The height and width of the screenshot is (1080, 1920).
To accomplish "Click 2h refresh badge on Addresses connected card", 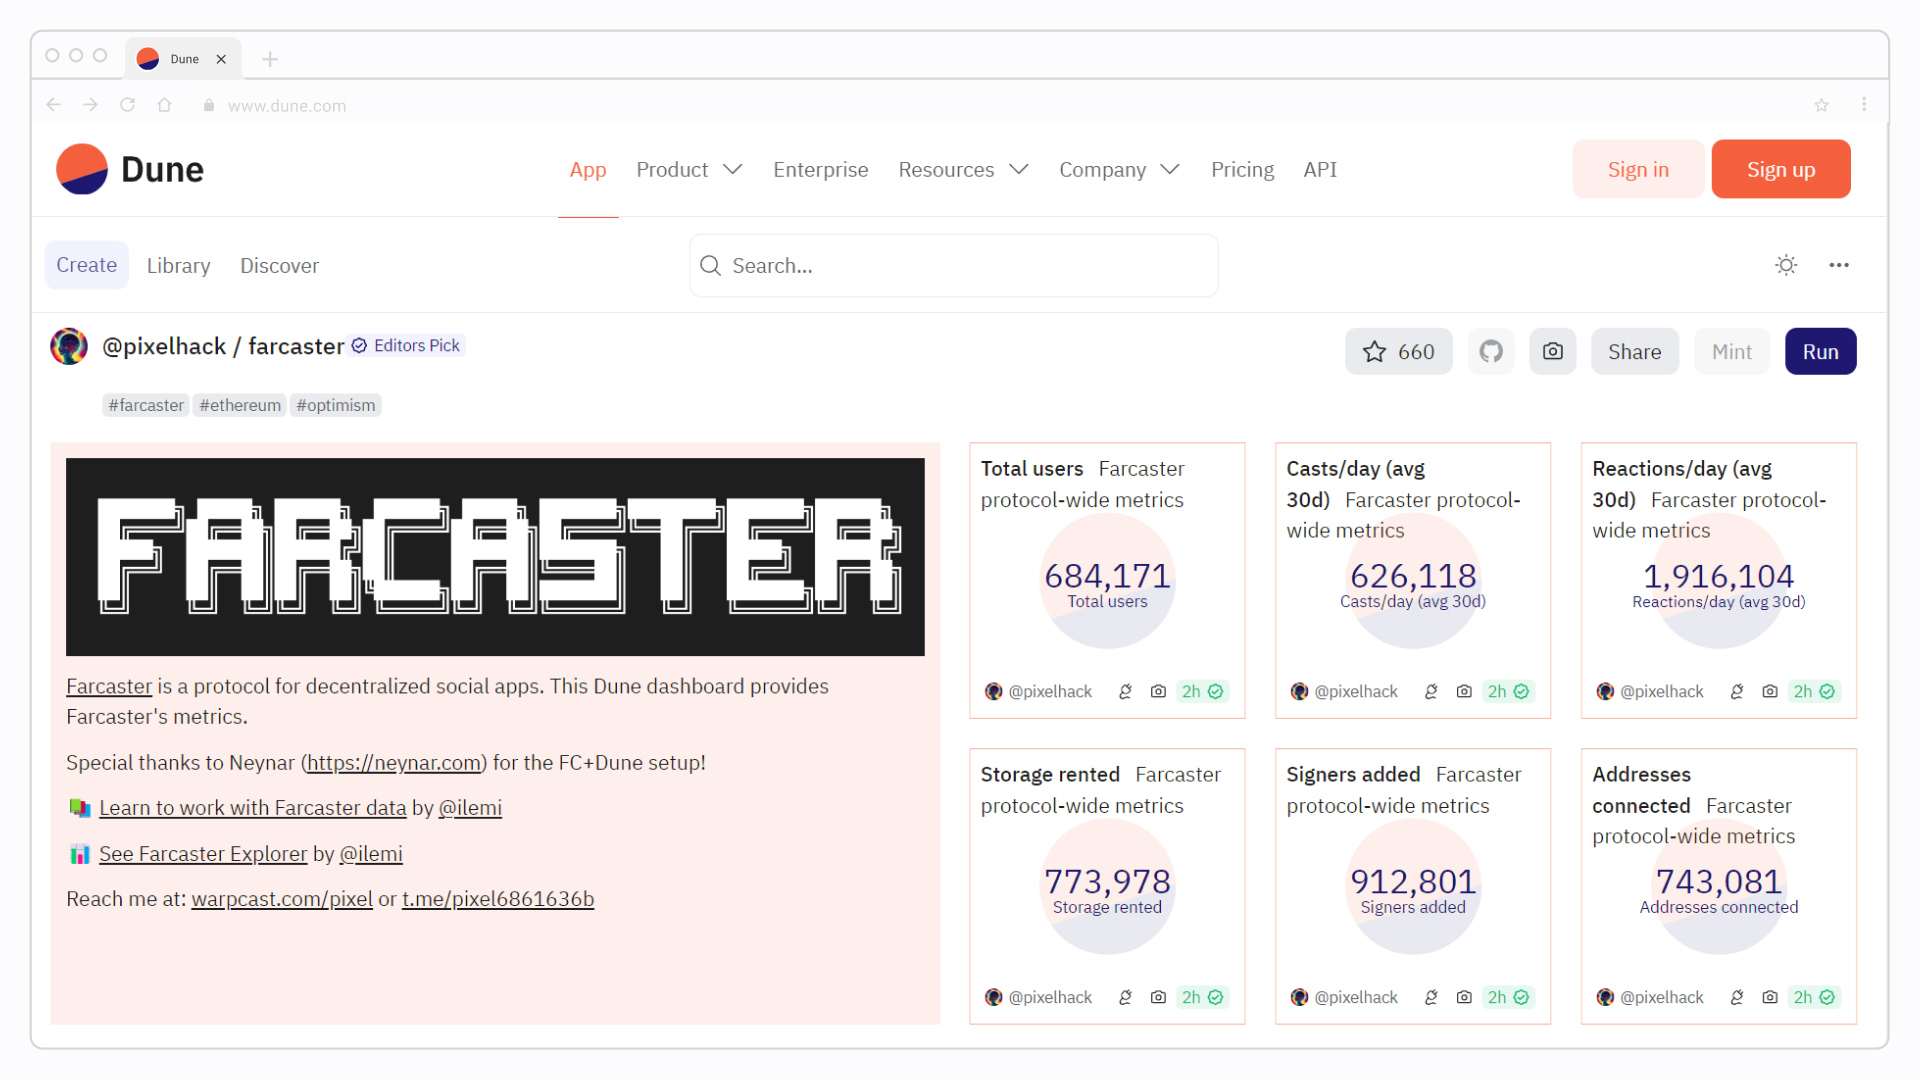I will tap(1814, 997).
